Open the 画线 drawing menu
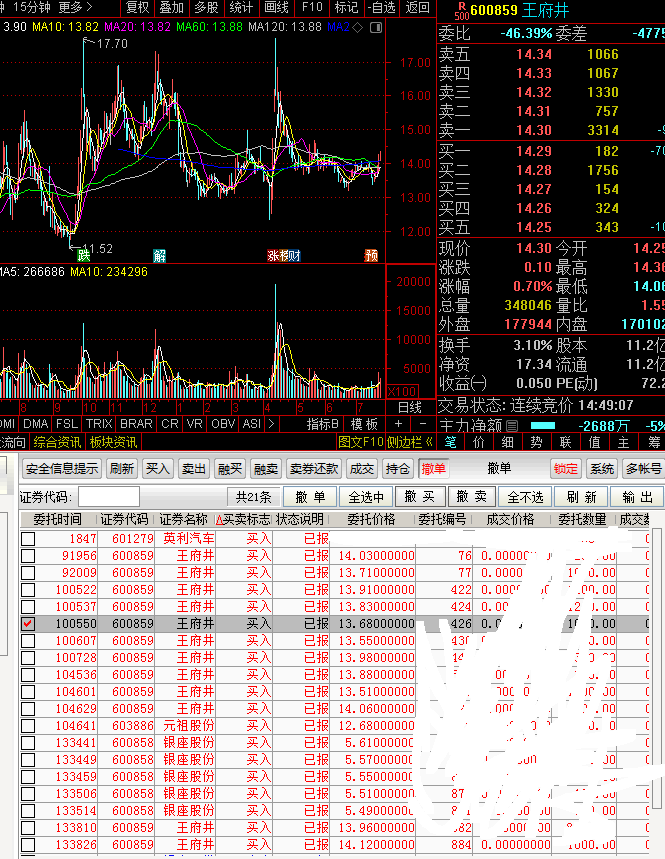The height and width of the screenshot is (859, 665). 276,7
